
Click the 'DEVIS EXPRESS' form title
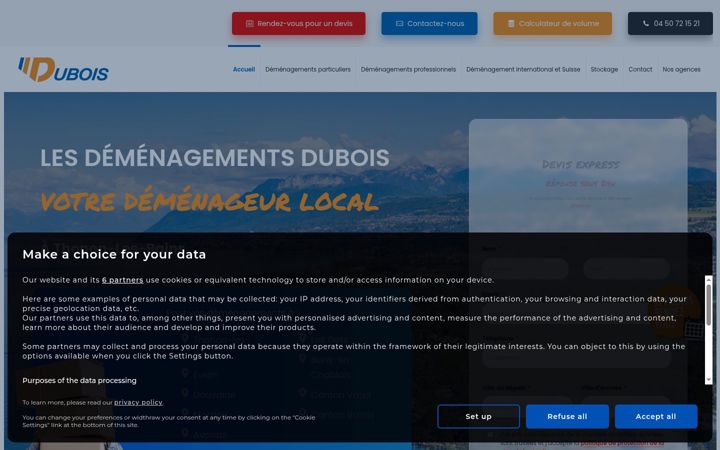pos(580,164)
